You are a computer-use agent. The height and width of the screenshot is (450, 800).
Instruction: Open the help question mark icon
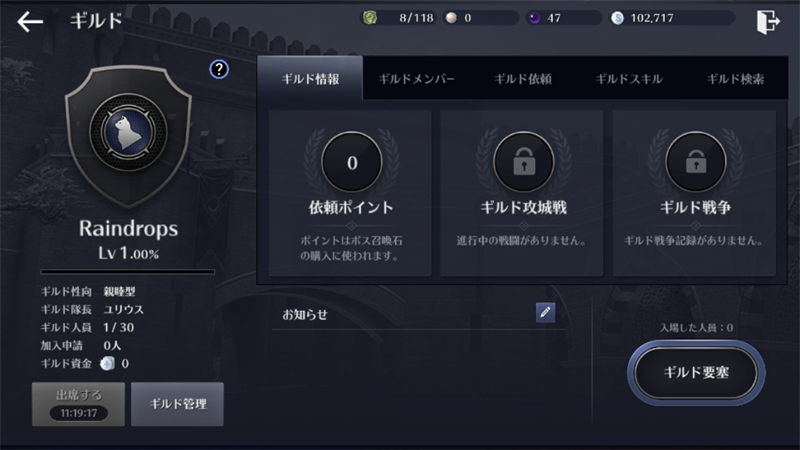pos(219,69)
